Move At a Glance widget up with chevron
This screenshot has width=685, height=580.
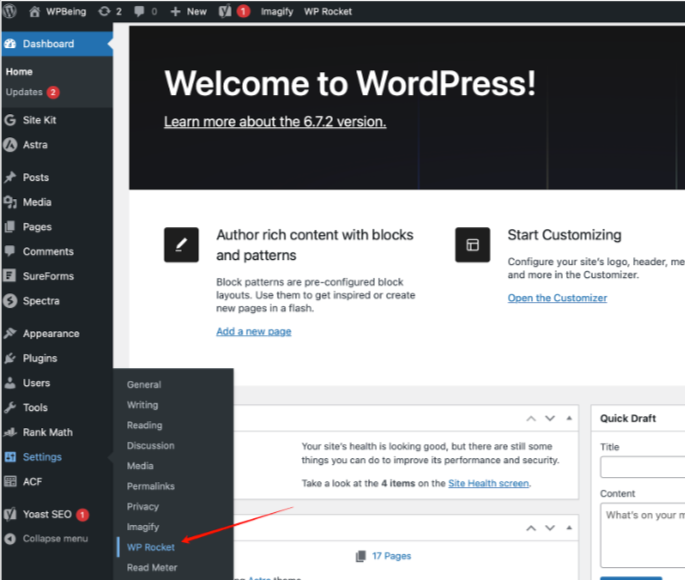(531, 528)
